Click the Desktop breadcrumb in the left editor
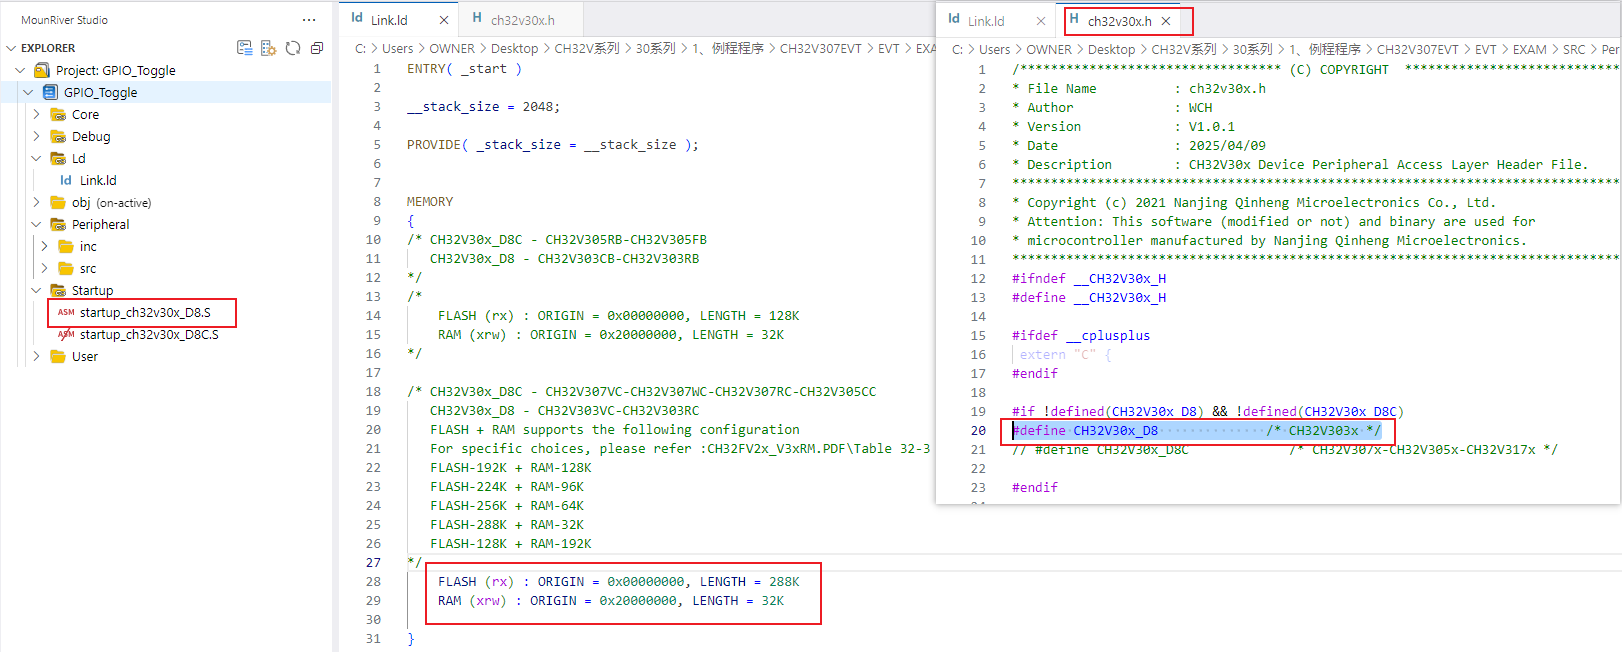1622x652 pixels. tap(515, 48)
